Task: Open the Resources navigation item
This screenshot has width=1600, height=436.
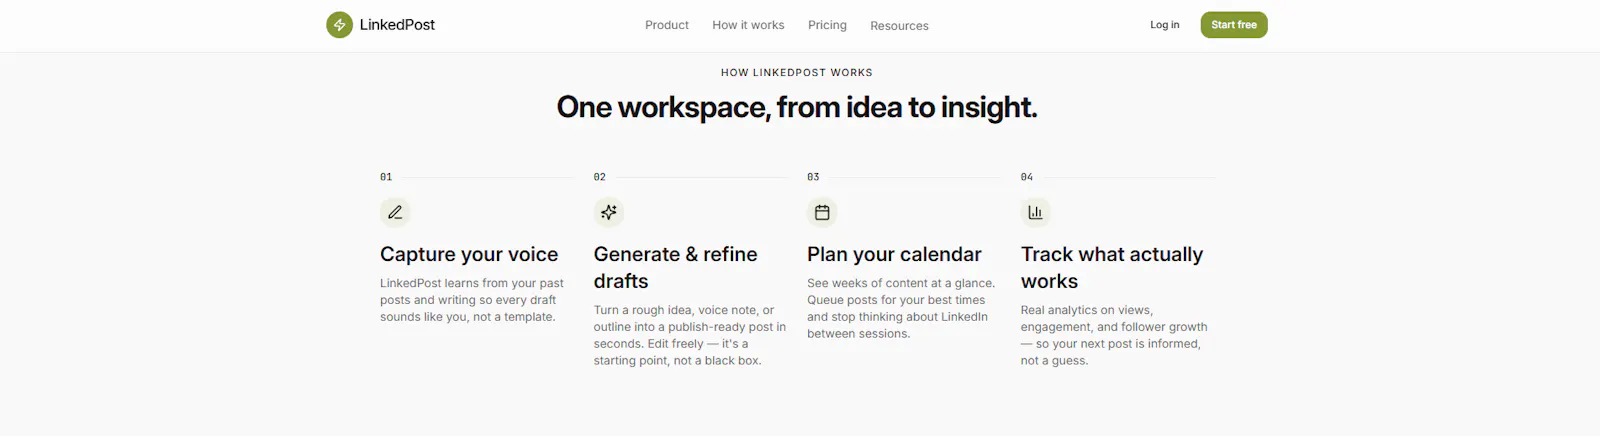Action: click(x=899, y=26)
